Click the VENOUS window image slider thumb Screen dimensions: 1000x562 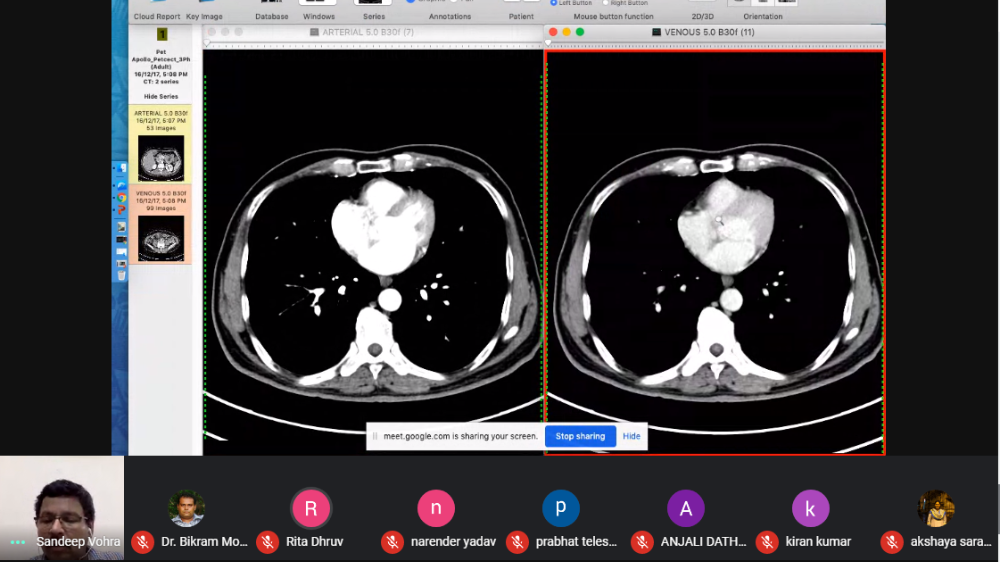tap(548, 43)
